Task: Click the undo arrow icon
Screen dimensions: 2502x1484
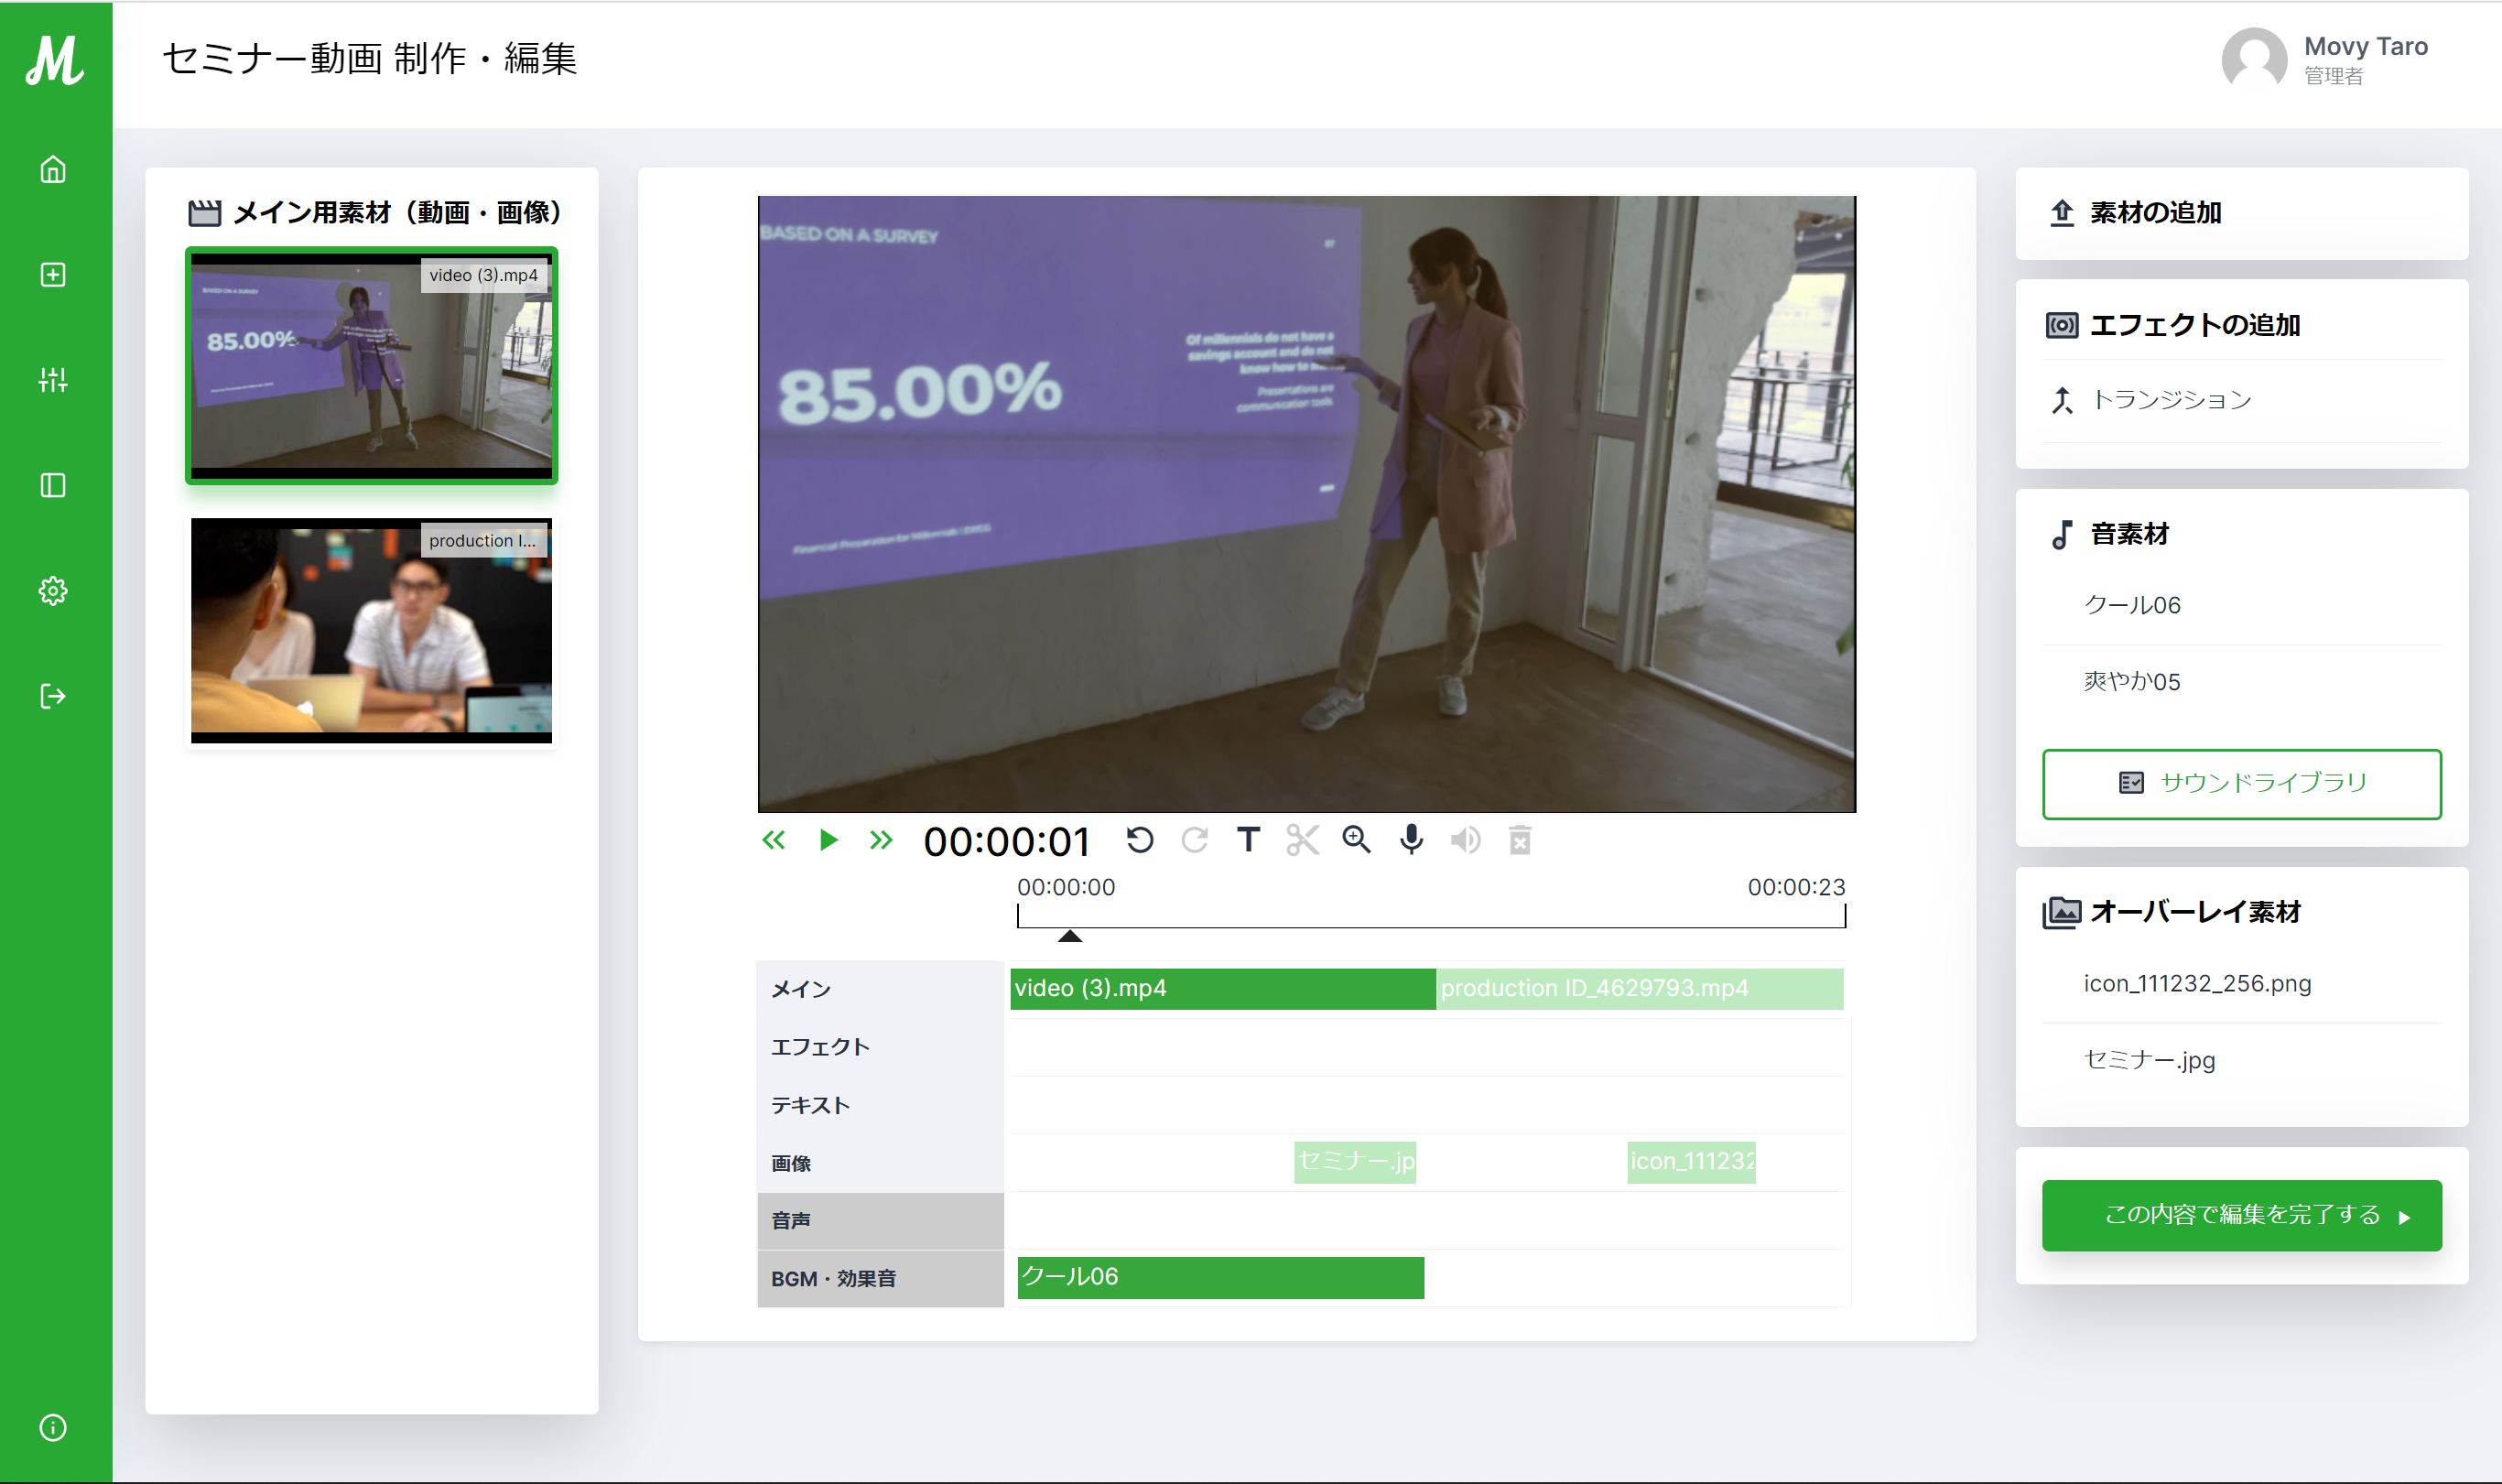Action: (x=1140, y=840)
